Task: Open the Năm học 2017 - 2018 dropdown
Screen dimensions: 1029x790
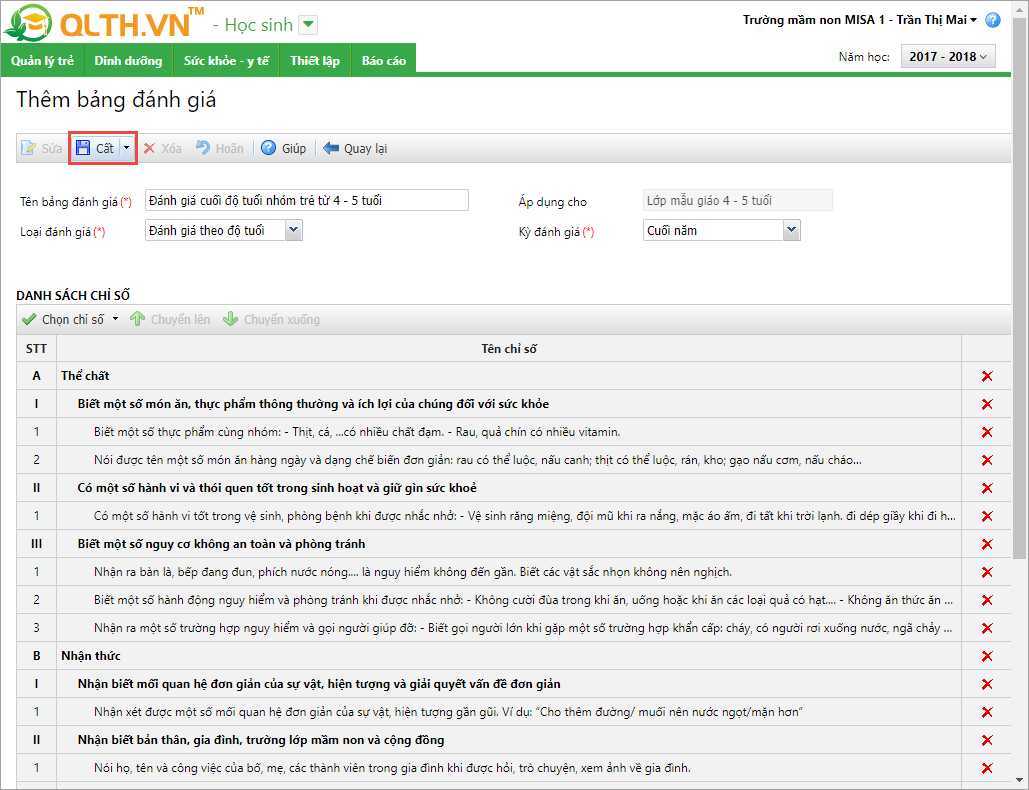Action: (948, 56)
